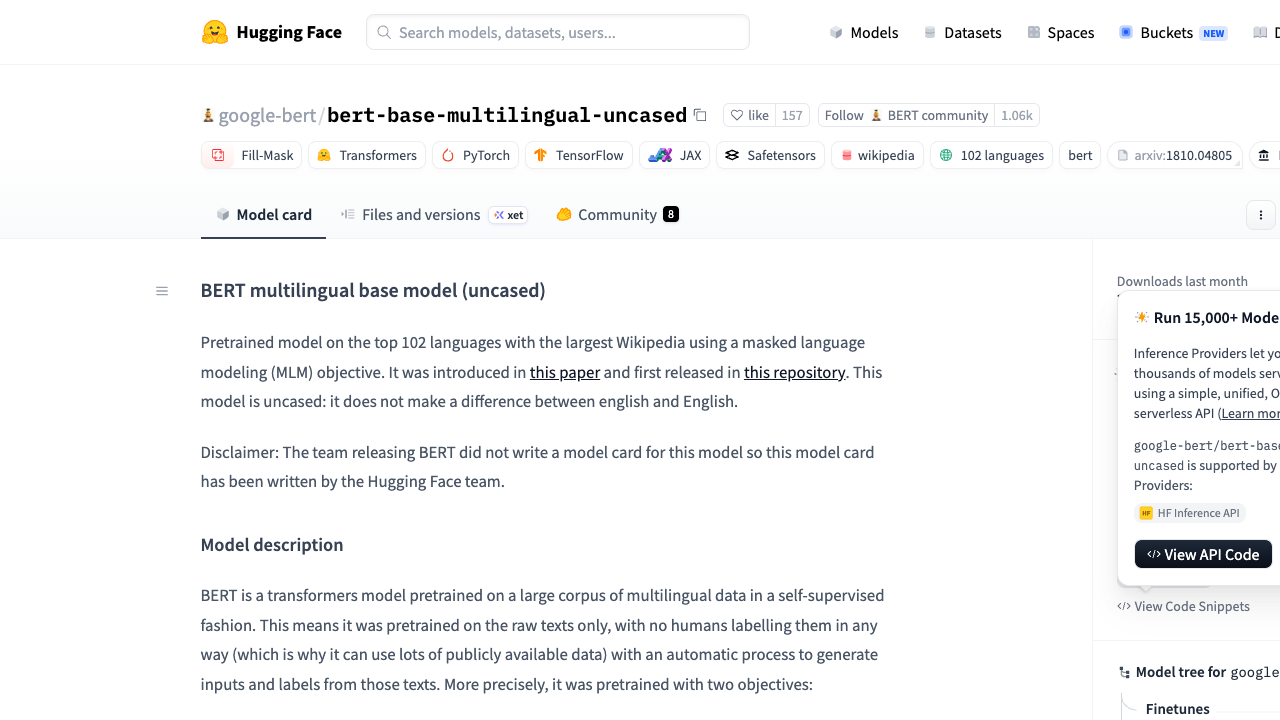Click the NEW badge beside Buckets
Screen dimensions: 1280x720
pos(1214,33)
